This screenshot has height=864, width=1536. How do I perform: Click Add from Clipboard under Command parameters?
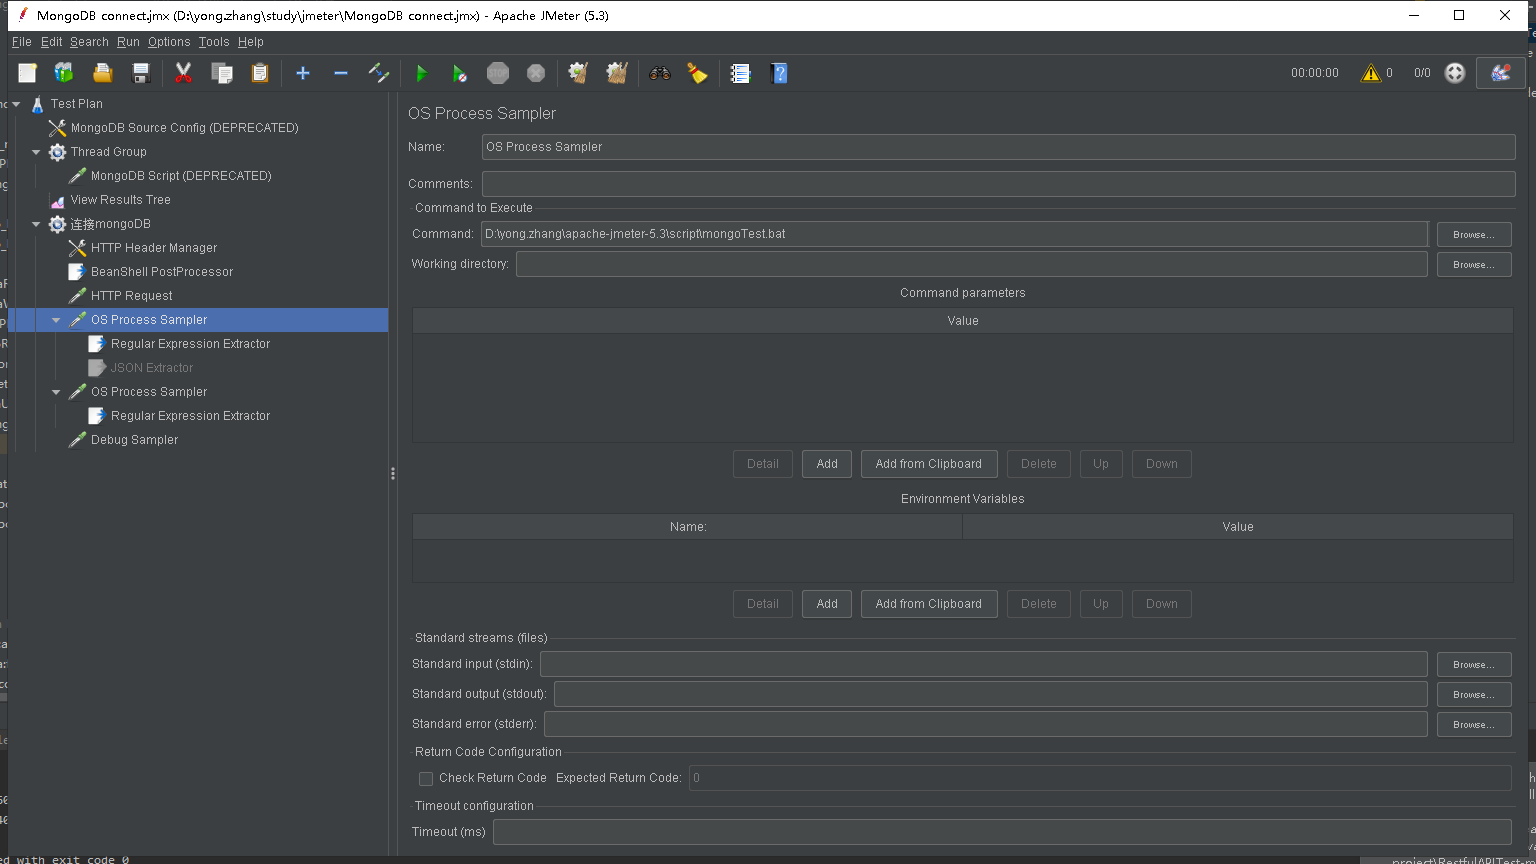point(929,464)
